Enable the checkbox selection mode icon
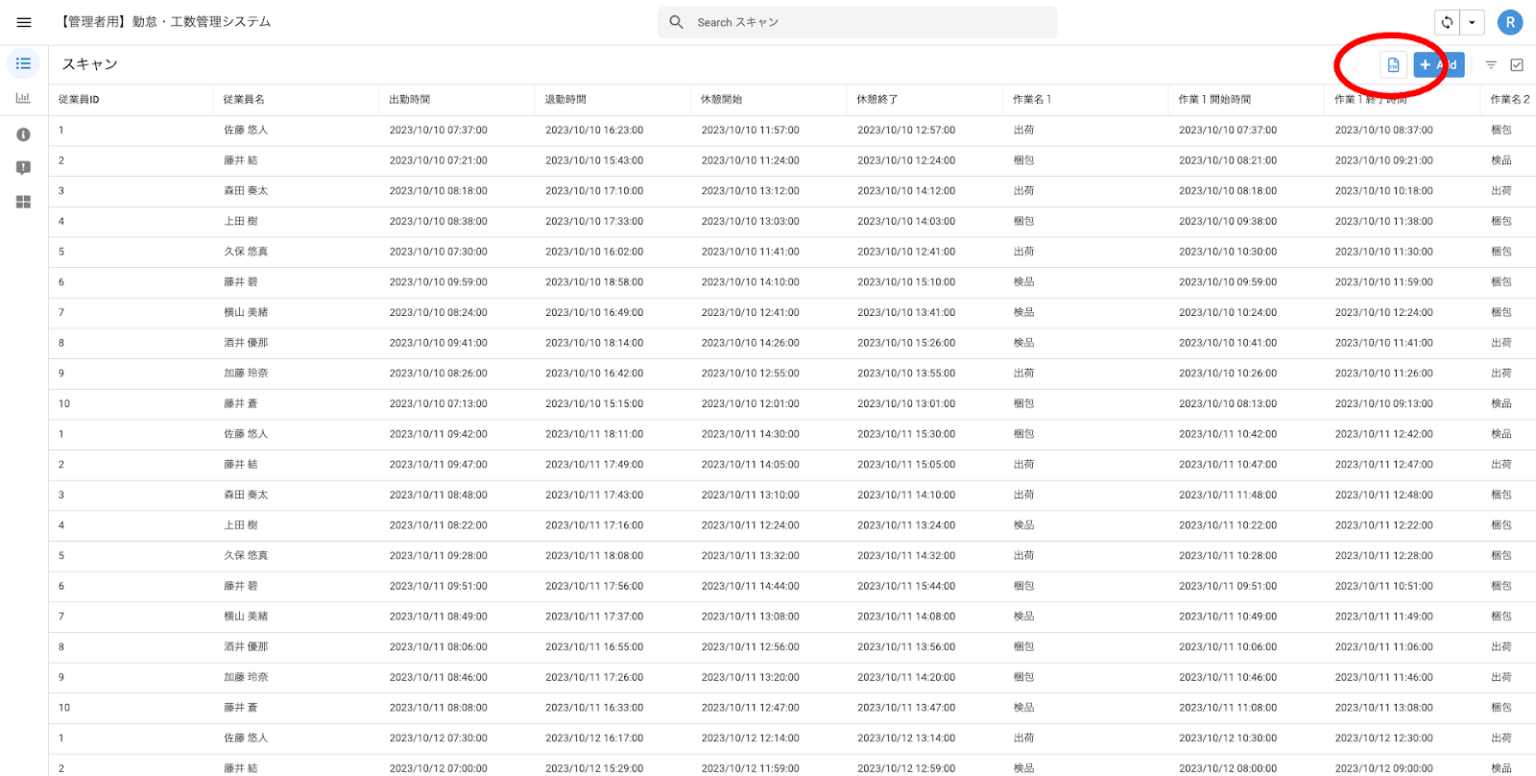 coord(1517,64)
